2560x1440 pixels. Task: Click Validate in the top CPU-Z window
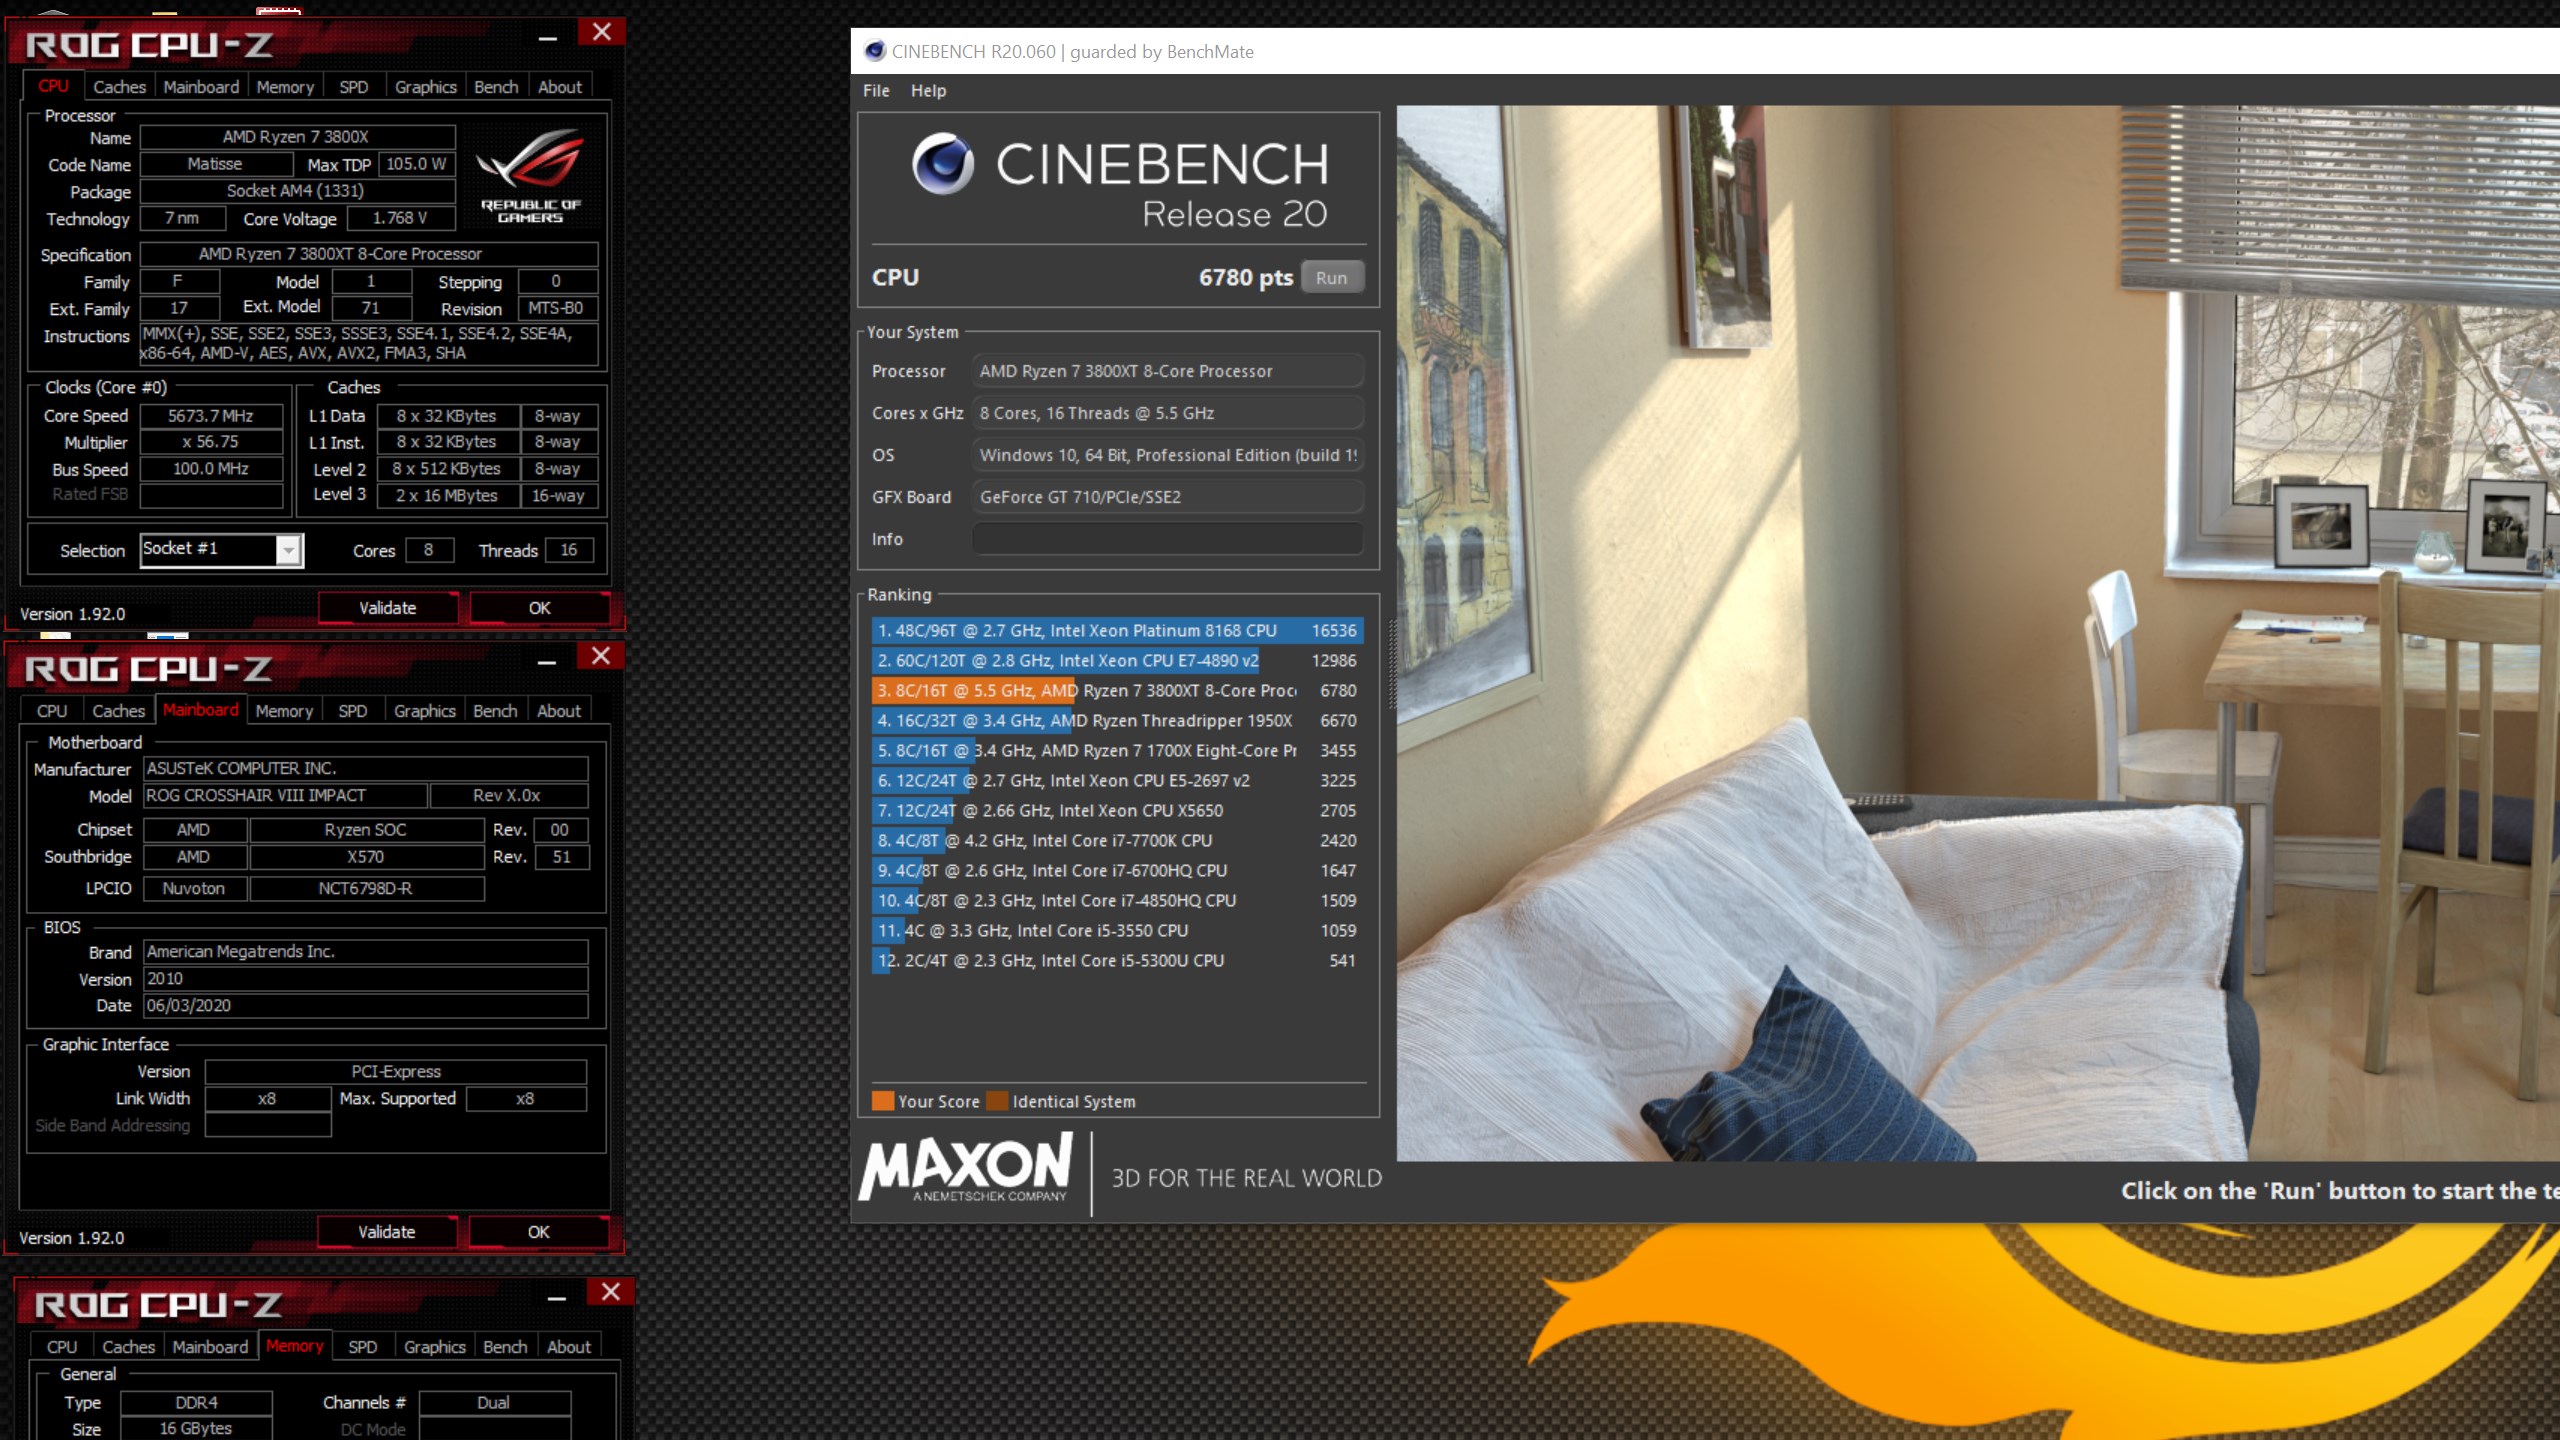click(x=387, y=608)
